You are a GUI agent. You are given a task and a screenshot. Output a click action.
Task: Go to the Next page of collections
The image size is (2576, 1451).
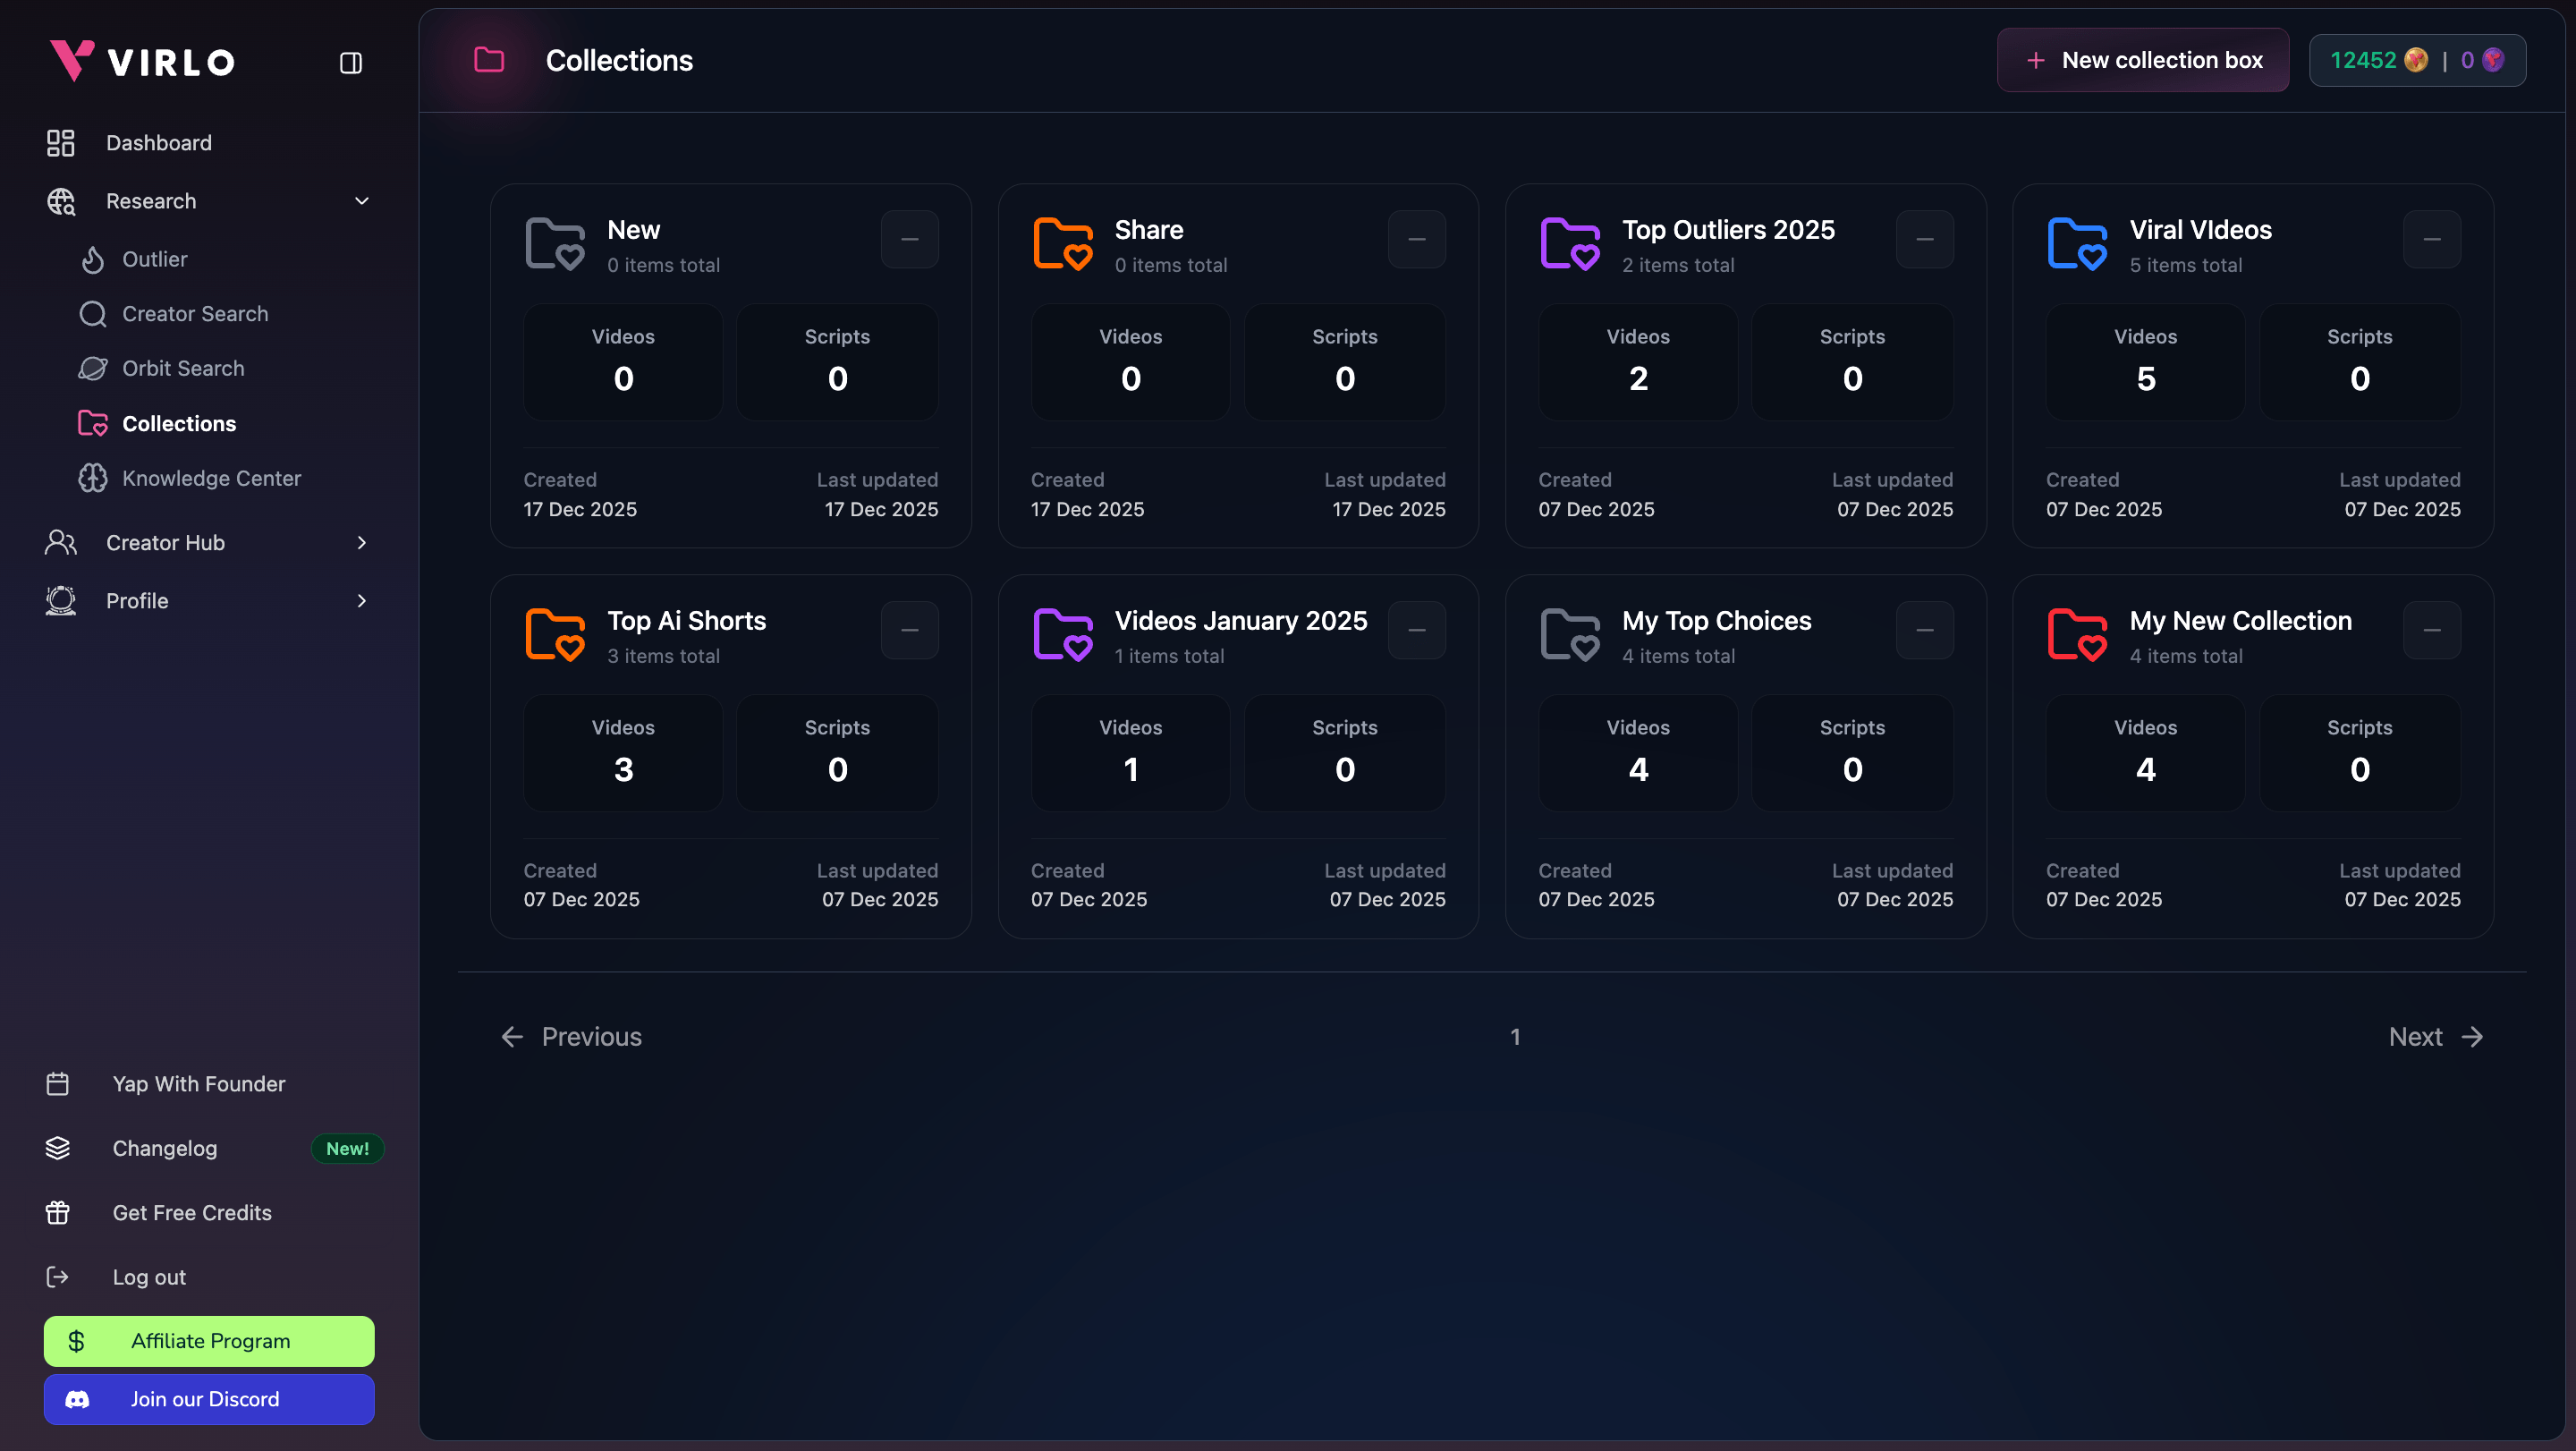pyautogui.click(x=2434, y=1037)
